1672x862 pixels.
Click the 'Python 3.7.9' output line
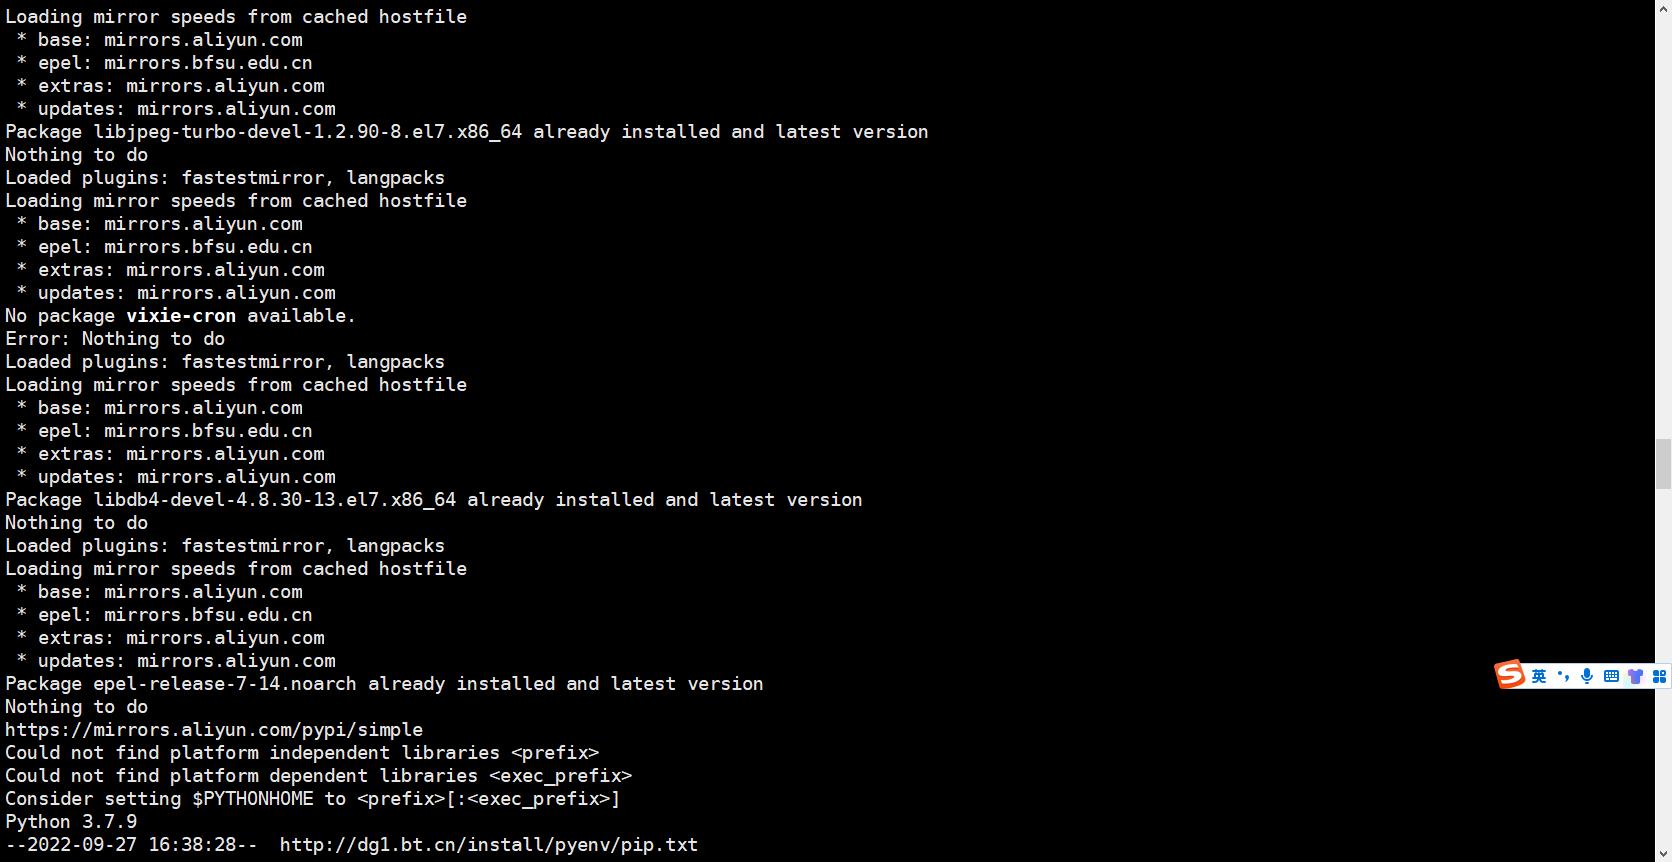pos(71,822)
